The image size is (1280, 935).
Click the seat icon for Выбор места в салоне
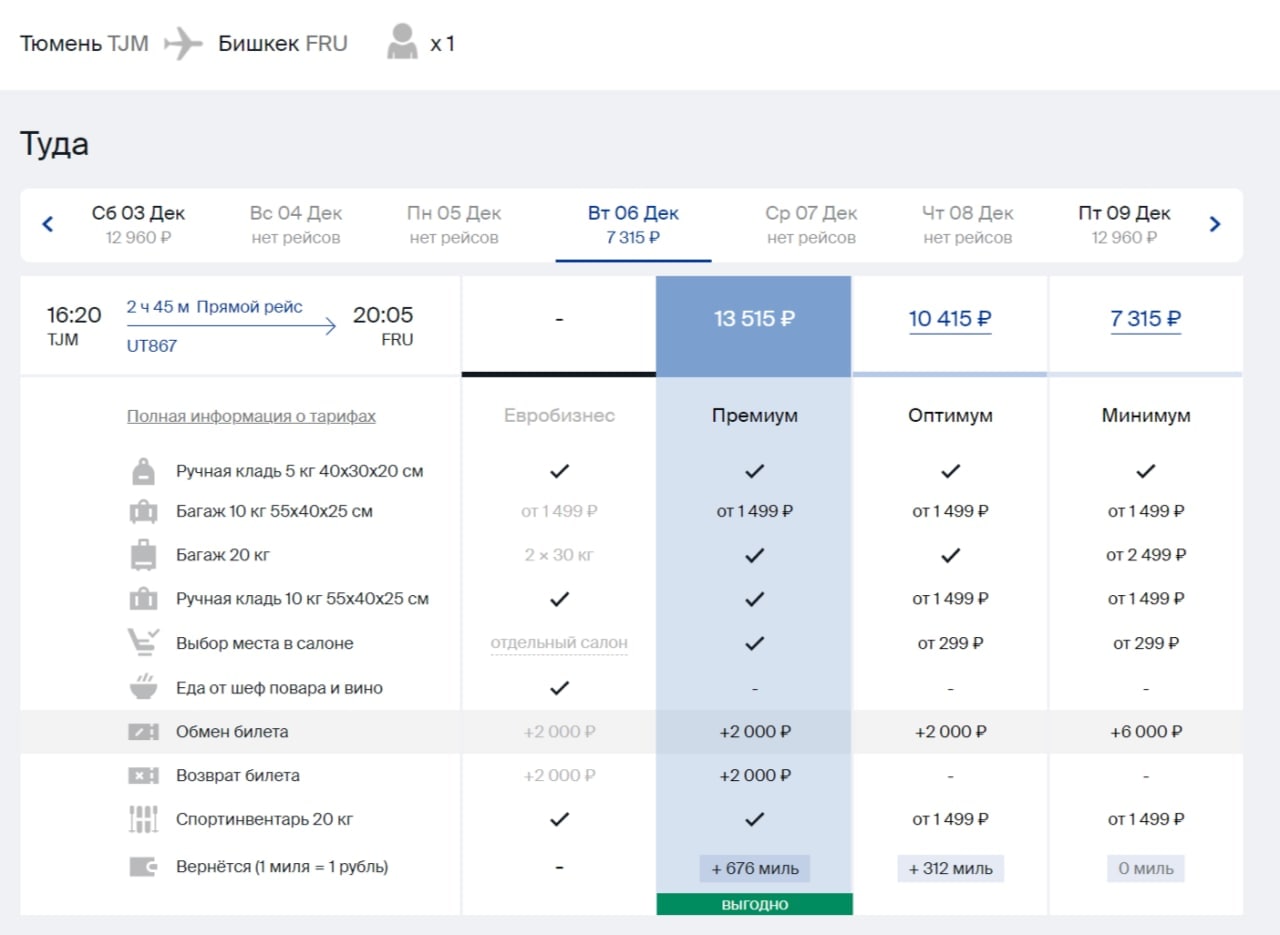144,643
